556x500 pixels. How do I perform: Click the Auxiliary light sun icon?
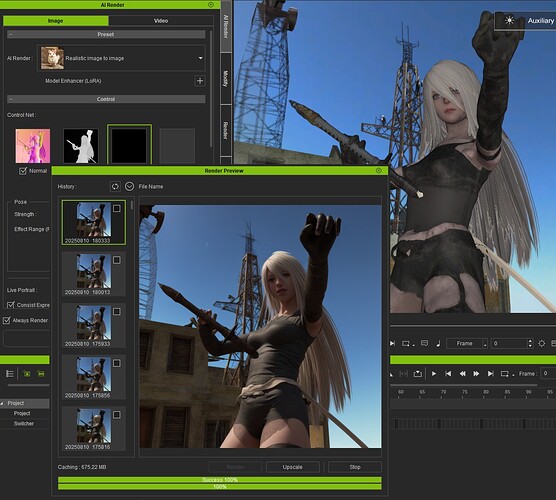pyautogui.click(x=509, y=20)
